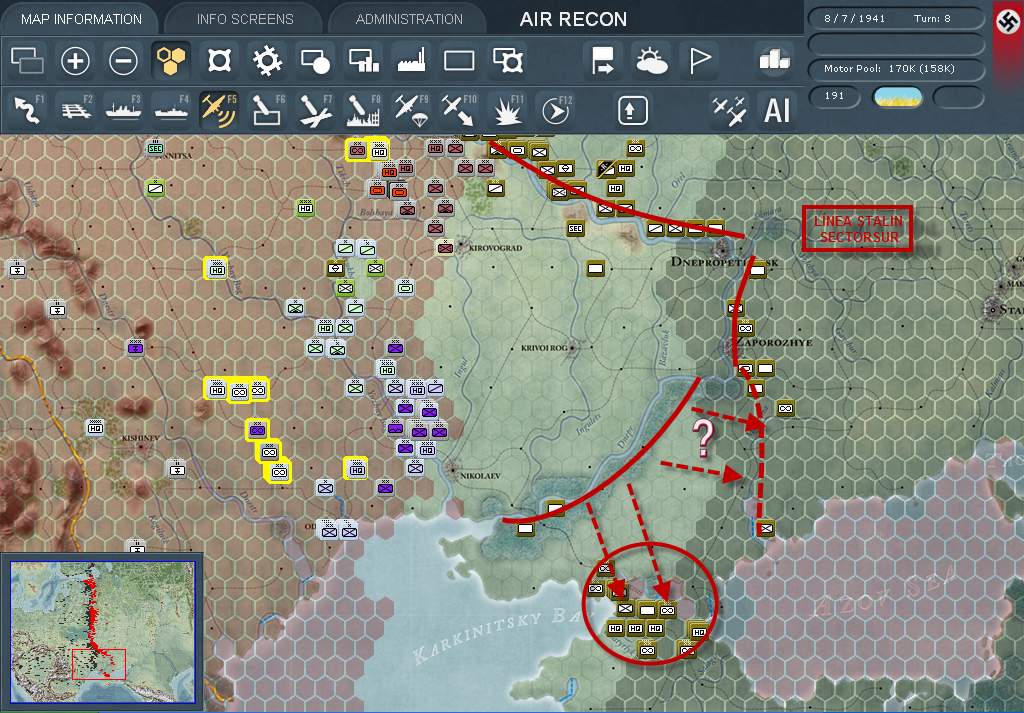The height and width of the screenshot is (713, 1024).
Task: Select the F7 bomb airfield mode
Action: tap(315, 109)
